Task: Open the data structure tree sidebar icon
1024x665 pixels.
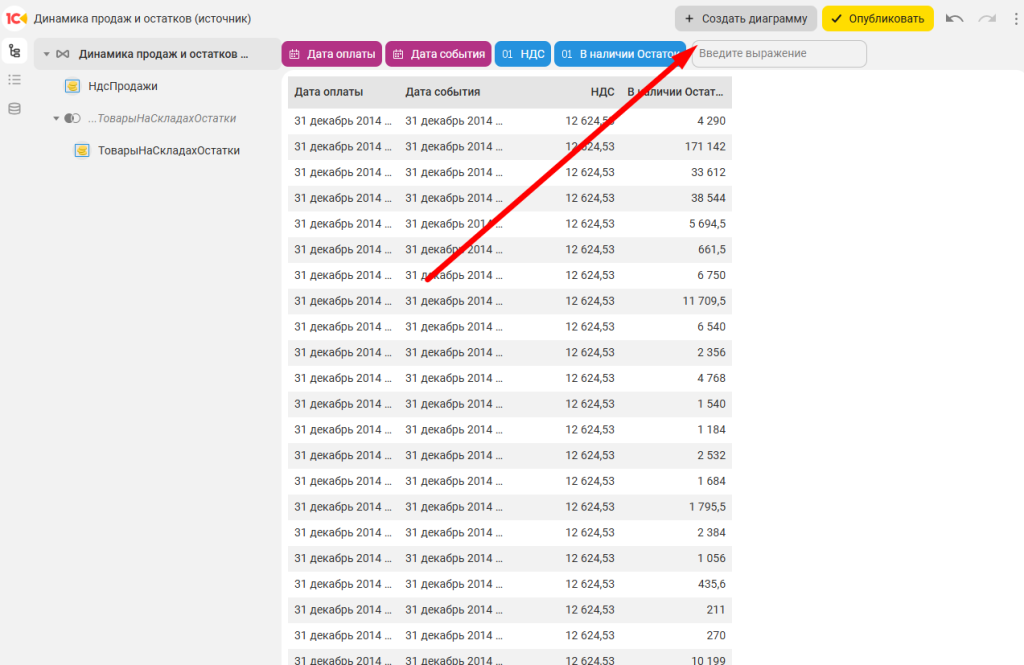Action: pyautogui.click(x=14, y=51)
